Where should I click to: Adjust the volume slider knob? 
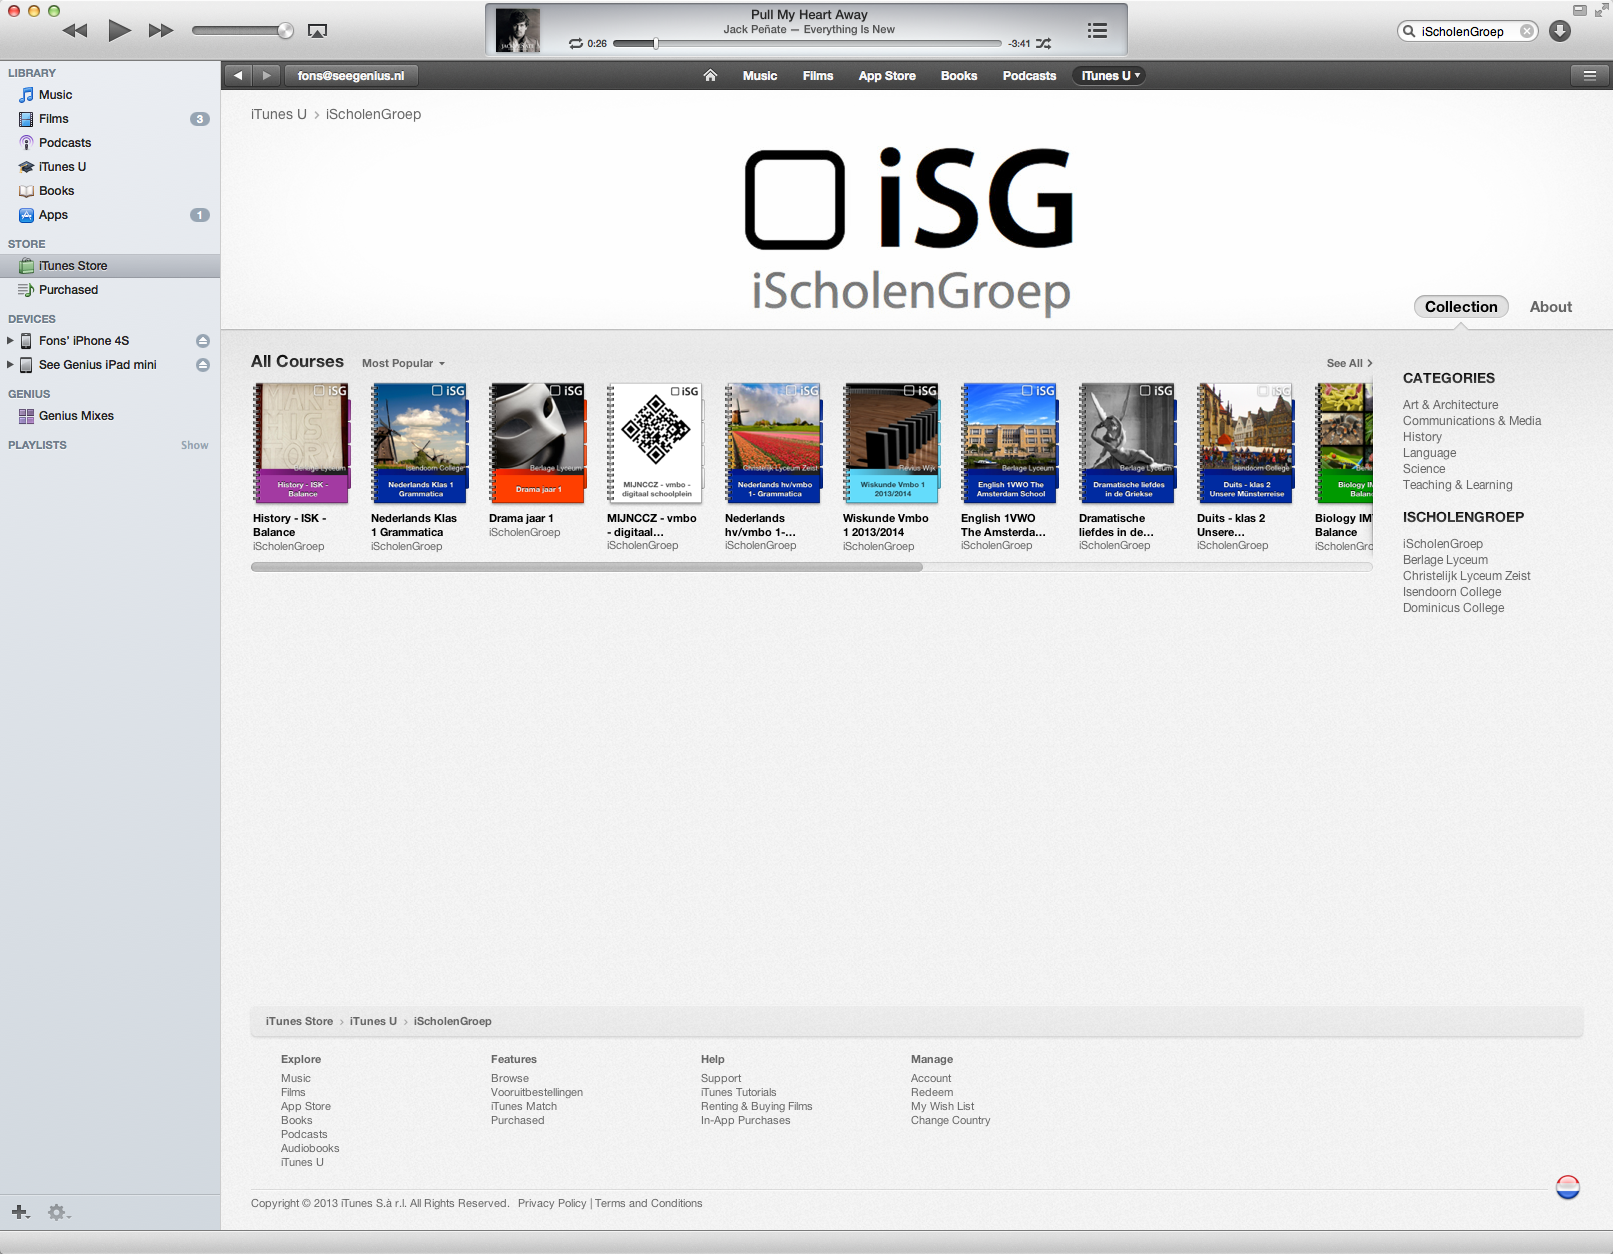point(285,31)
